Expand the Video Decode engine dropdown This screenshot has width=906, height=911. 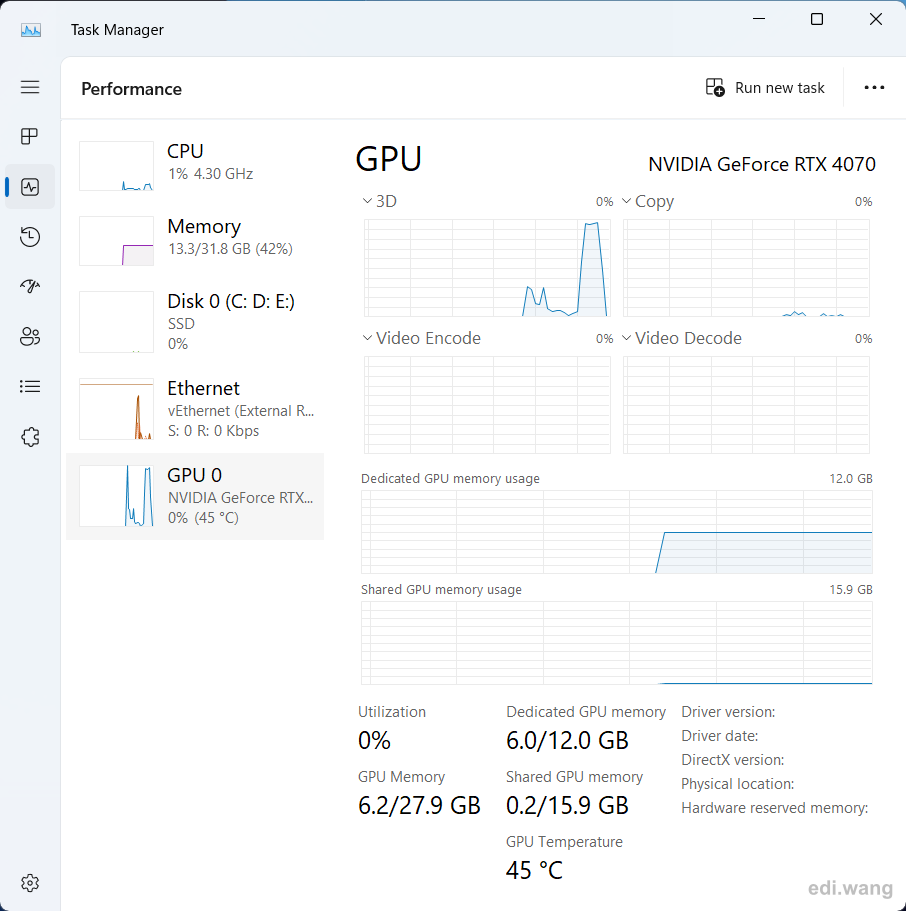click(682, 338)
